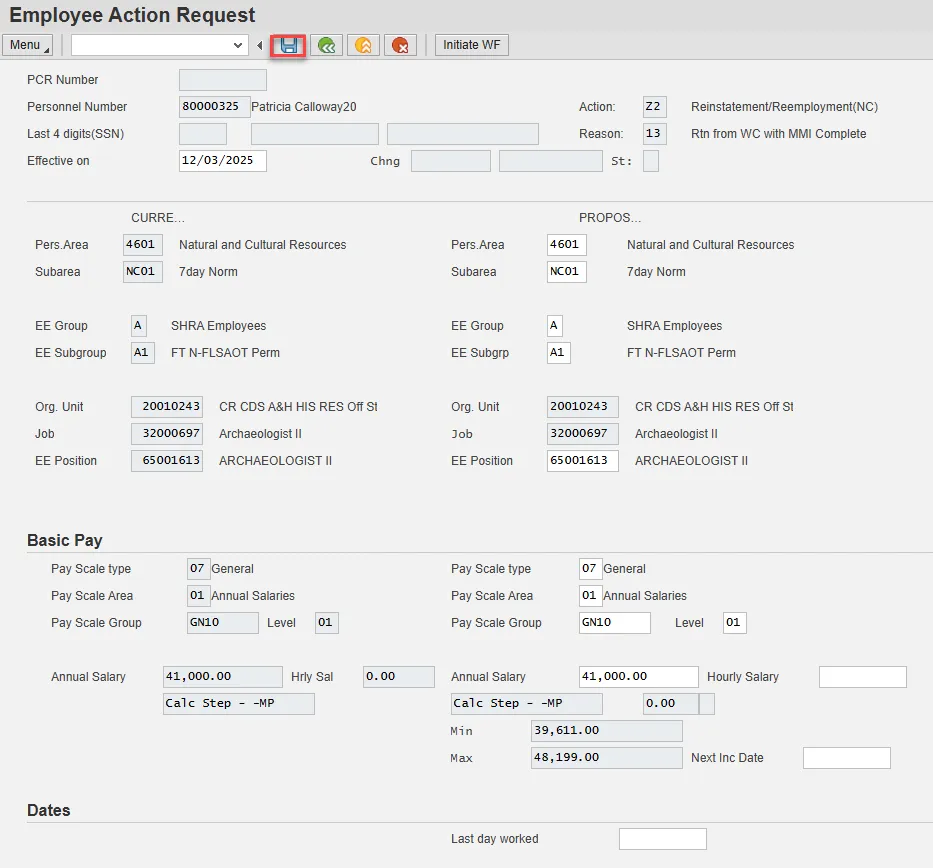Click the proposed Pers.Area 4601 field
933x868 pixels.
(566, 245)
